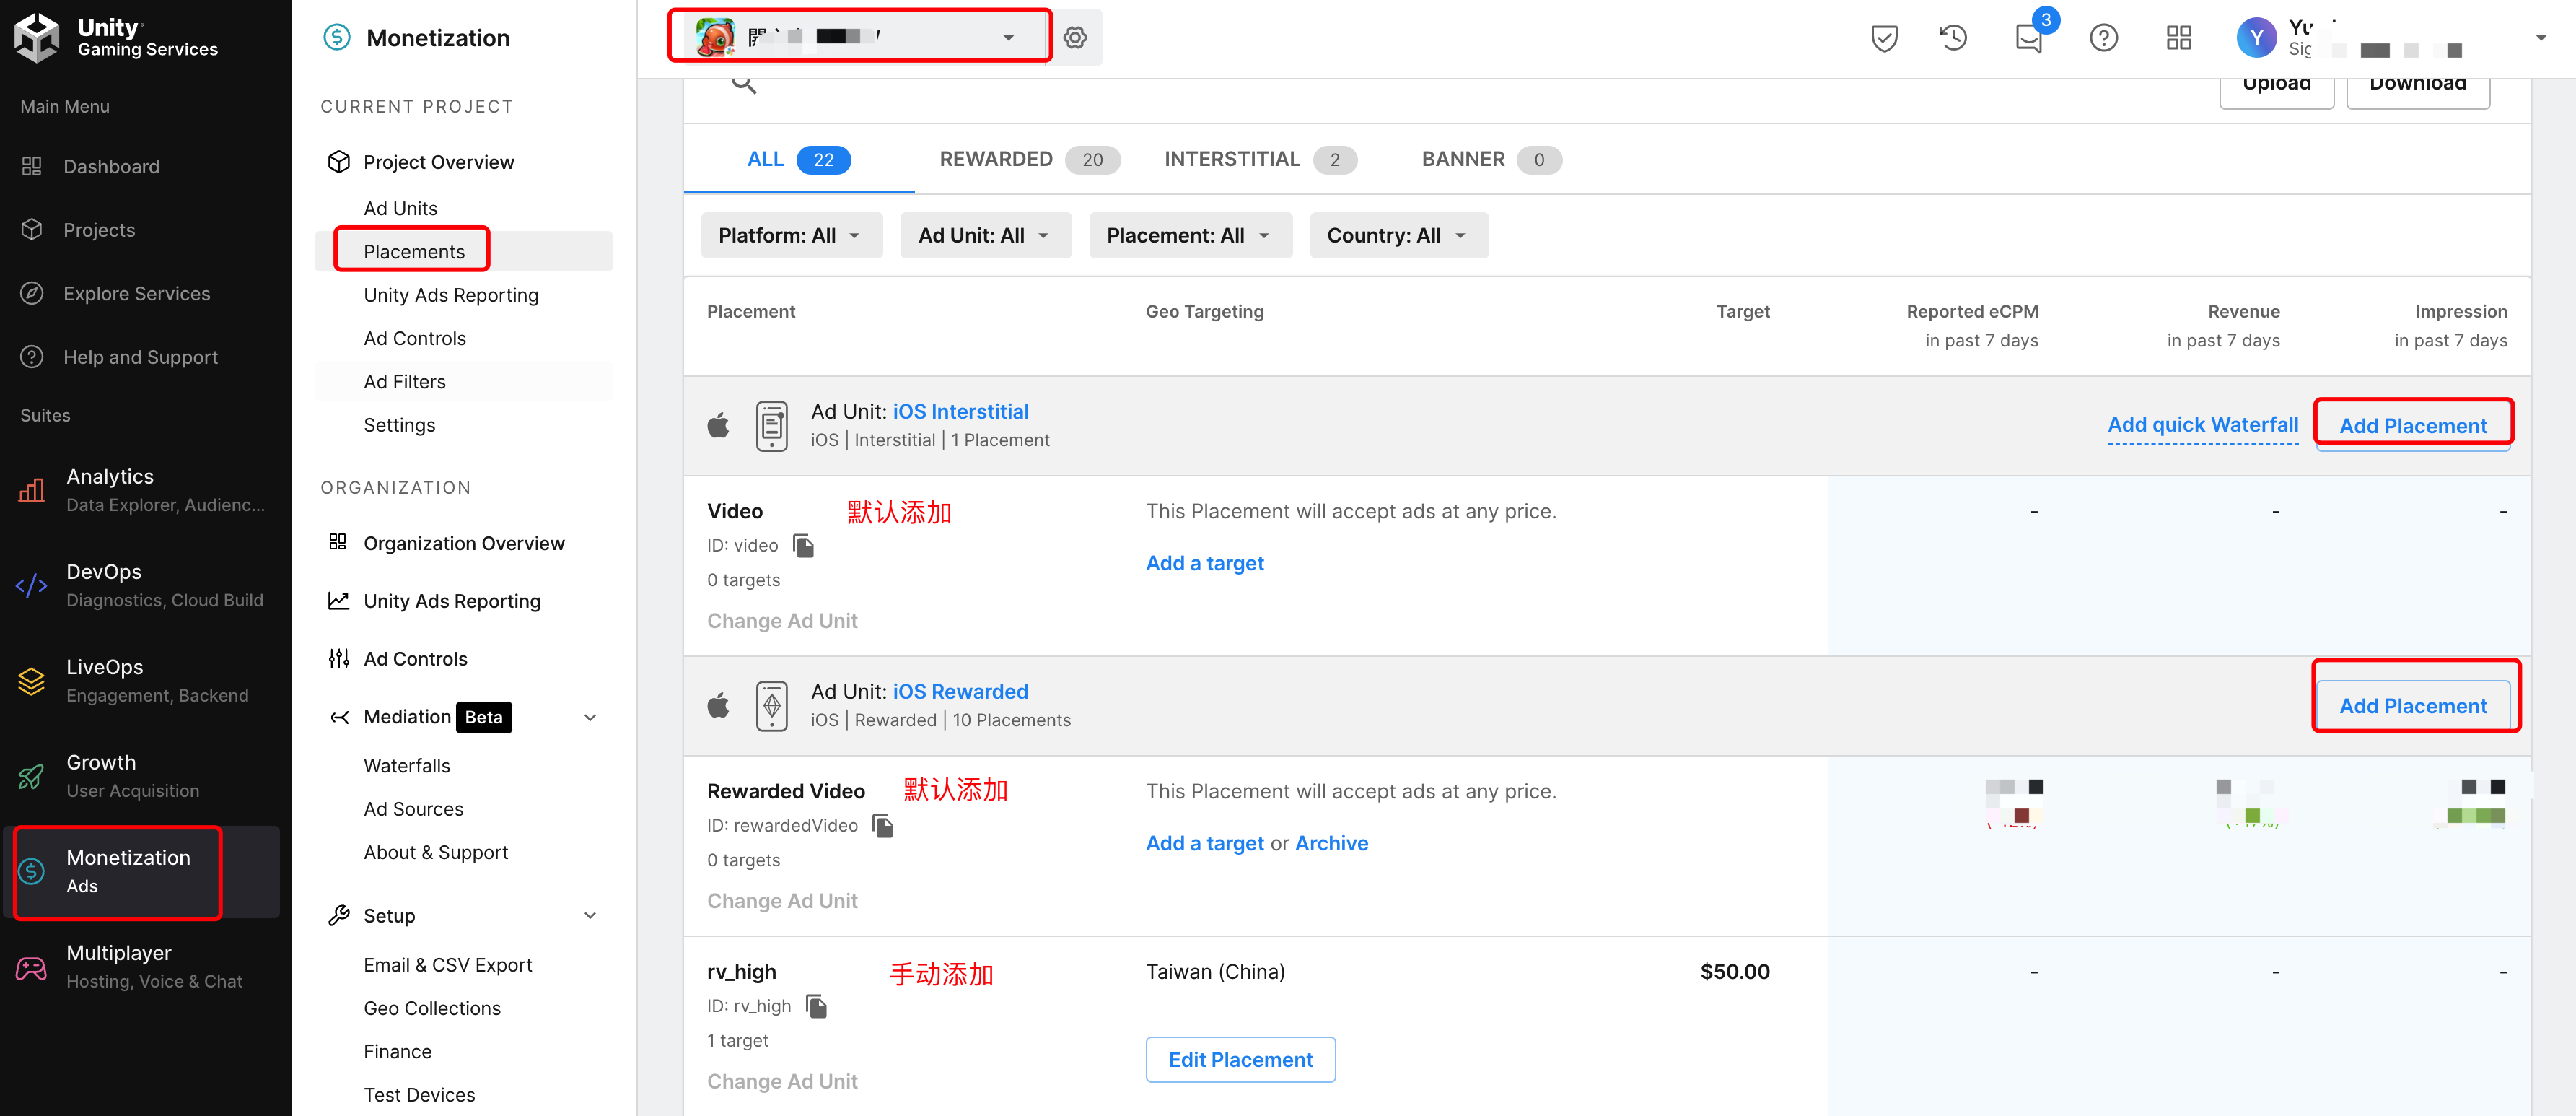Click the iOS Rewarded ad unit phone icon

coord(772,706)
